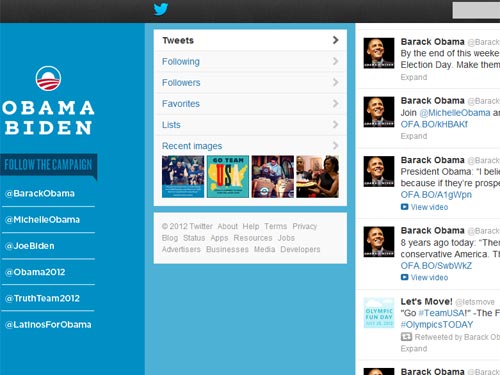Open the Resources footer link

click(253, 238)
